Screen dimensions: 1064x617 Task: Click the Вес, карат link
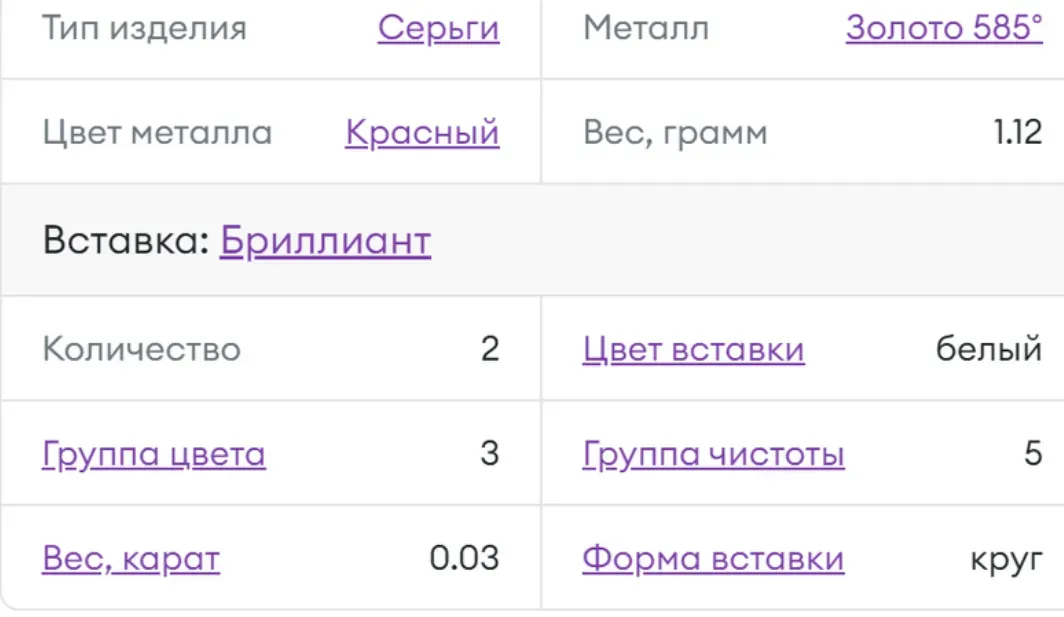pyautogui.click(x=129, y=558)
